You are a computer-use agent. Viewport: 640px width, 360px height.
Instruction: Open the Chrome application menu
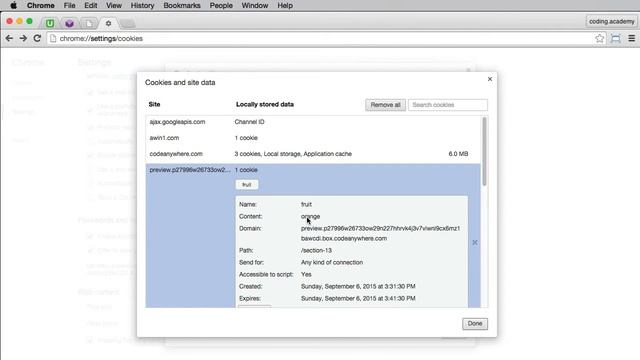pyautogui.click(x=40, y=5)
